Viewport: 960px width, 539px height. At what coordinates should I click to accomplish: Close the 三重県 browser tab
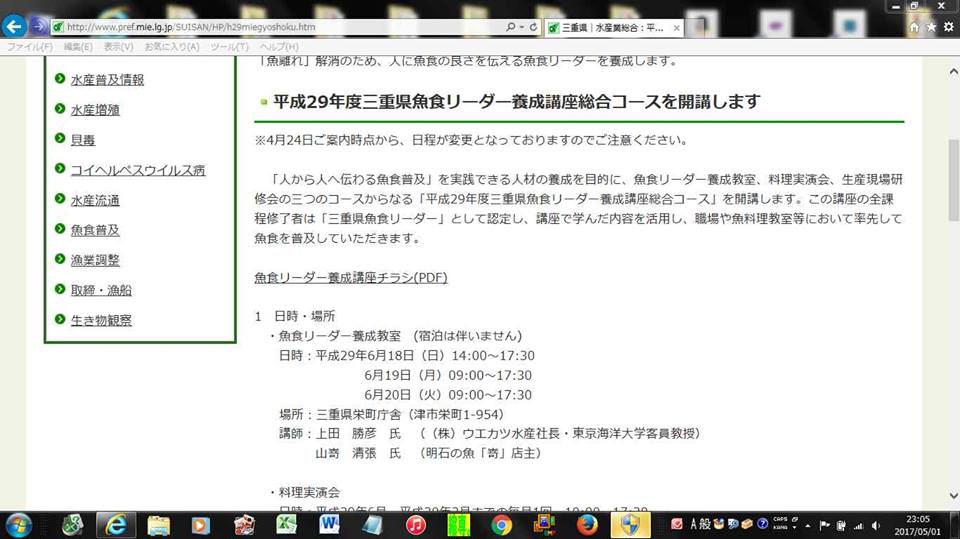click(676, 28)
